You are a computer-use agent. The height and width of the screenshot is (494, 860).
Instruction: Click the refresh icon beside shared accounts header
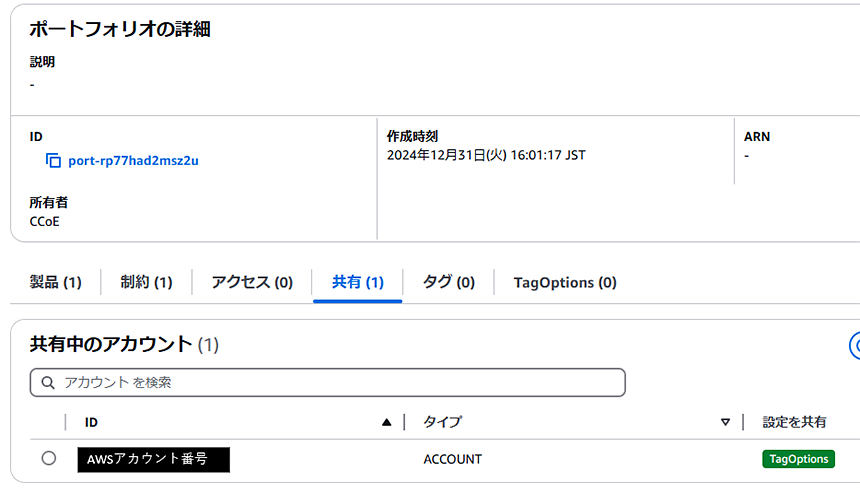click(x=855, y=345)
